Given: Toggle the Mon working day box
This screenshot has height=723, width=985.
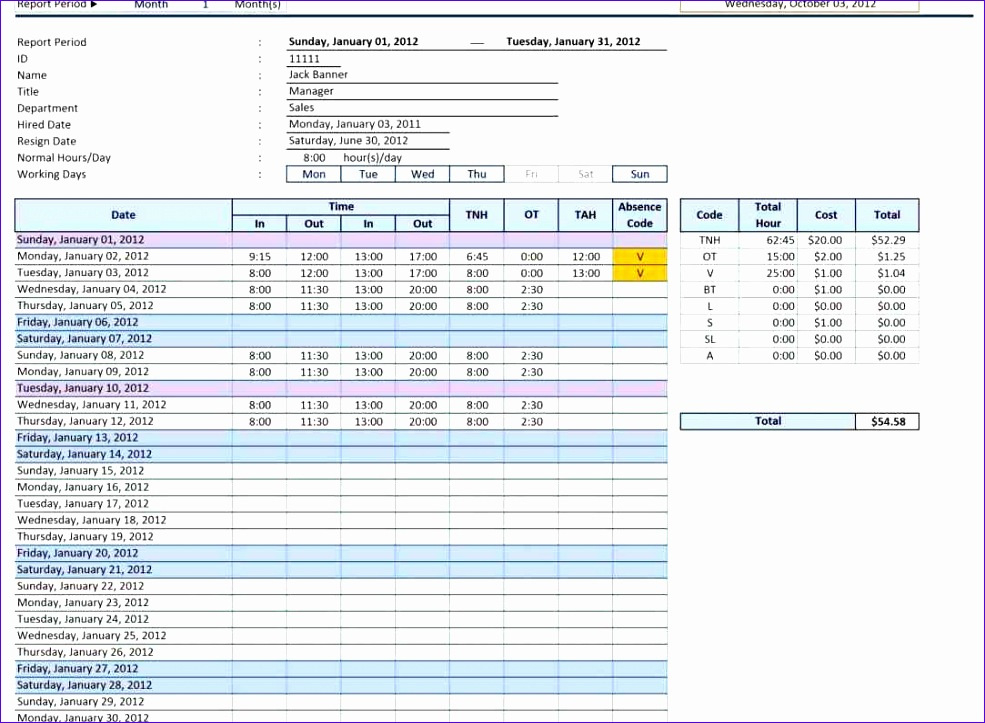Looking at the screenshot, I should coord(313,174).
